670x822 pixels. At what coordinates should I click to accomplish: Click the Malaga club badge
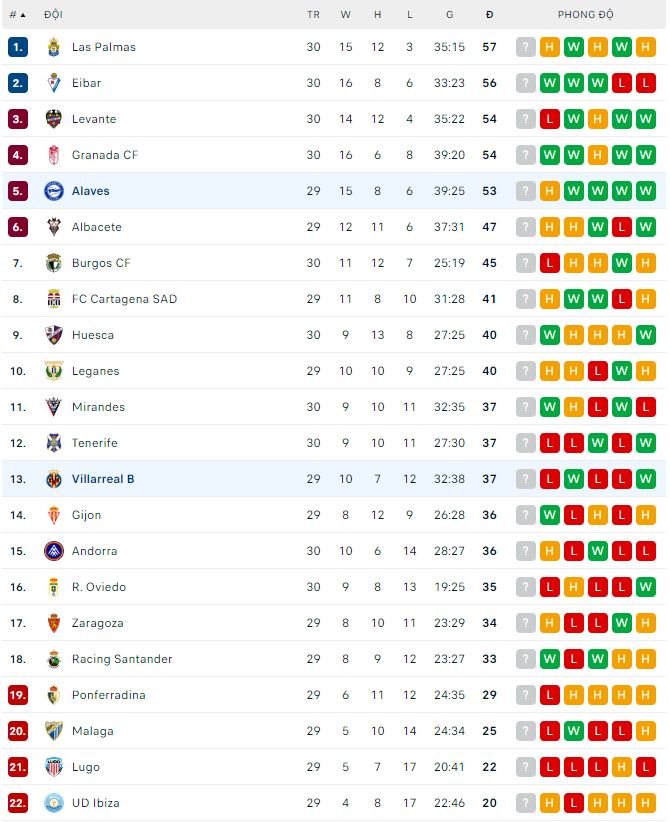point(55,731)
